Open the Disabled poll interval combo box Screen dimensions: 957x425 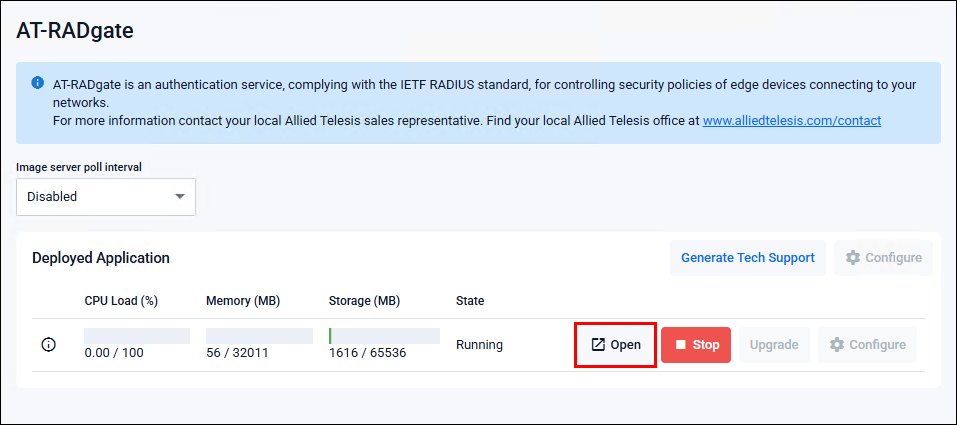click(x=106, y=197)
